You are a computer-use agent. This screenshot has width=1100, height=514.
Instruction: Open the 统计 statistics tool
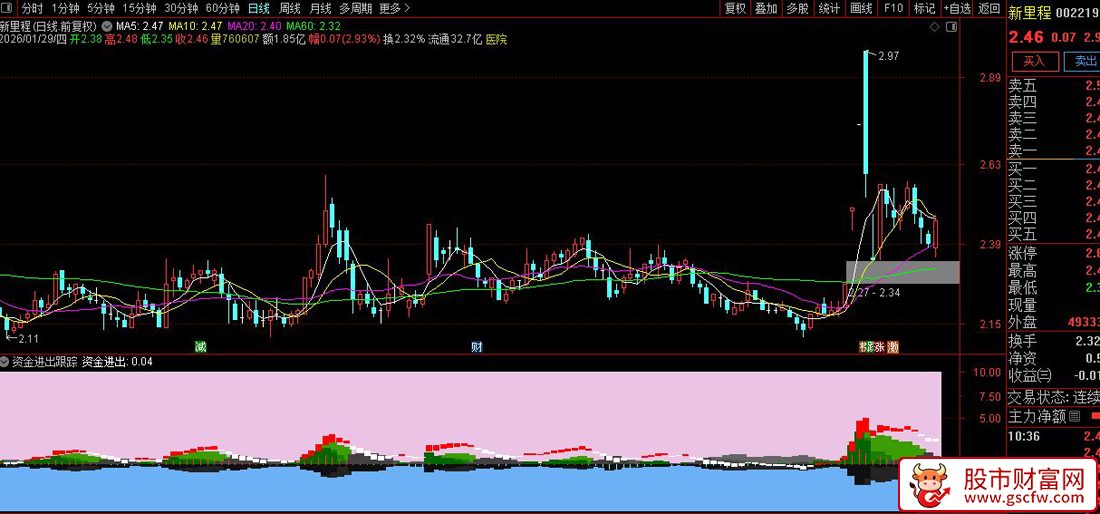tap(829, 8)
